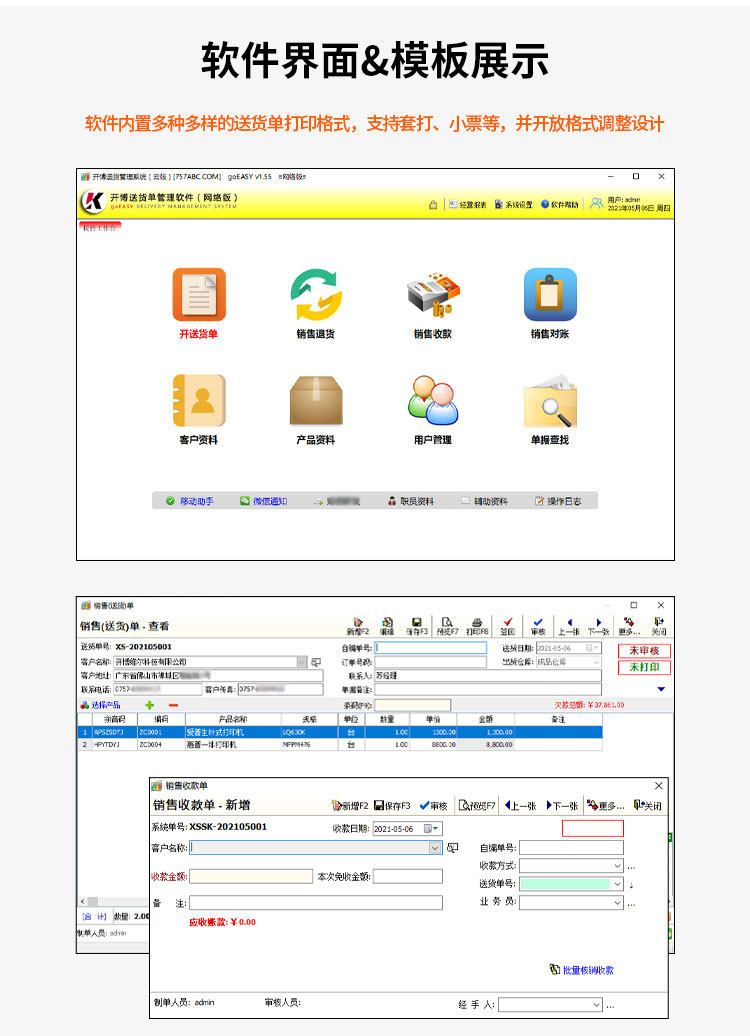Click green plus to add product row
Viewport: 750px width, 1036px height.
point(150,705)
